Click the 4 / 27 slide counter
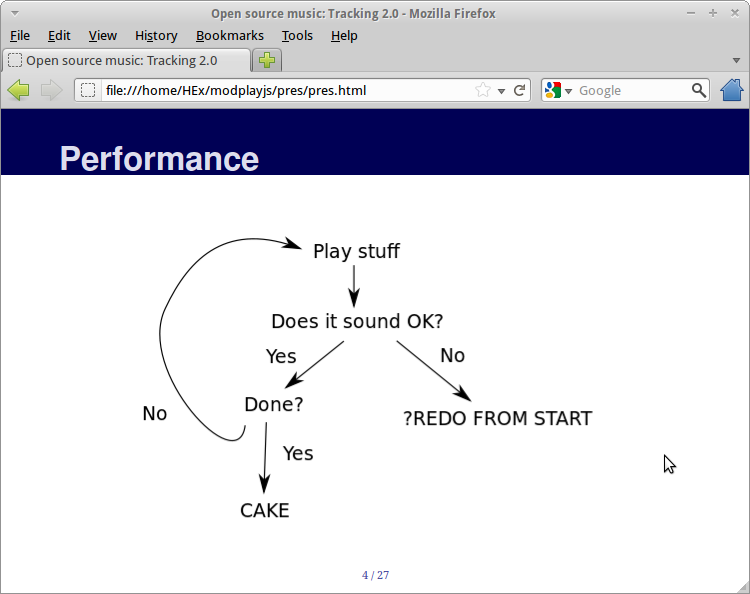 pos(375,575)
